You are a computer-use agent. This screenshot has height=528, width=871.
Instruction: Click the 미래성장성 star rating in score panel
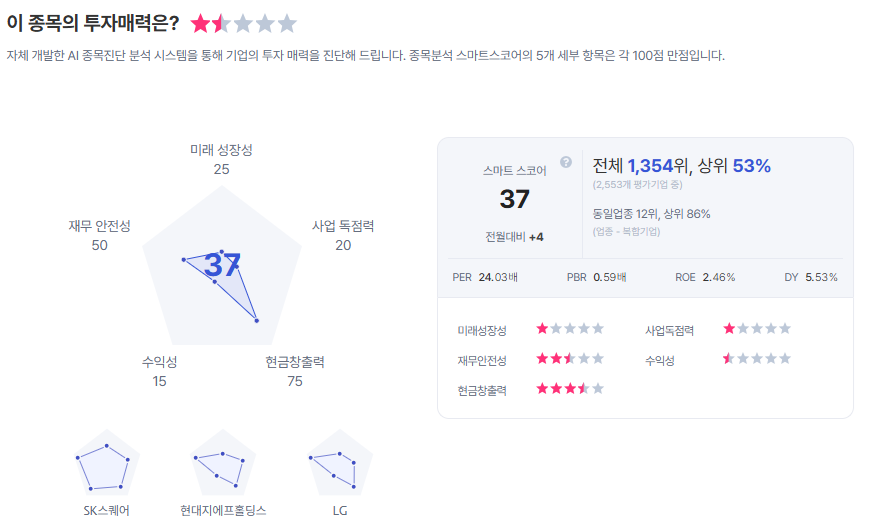pyautogui.click(x=570, y=328)
